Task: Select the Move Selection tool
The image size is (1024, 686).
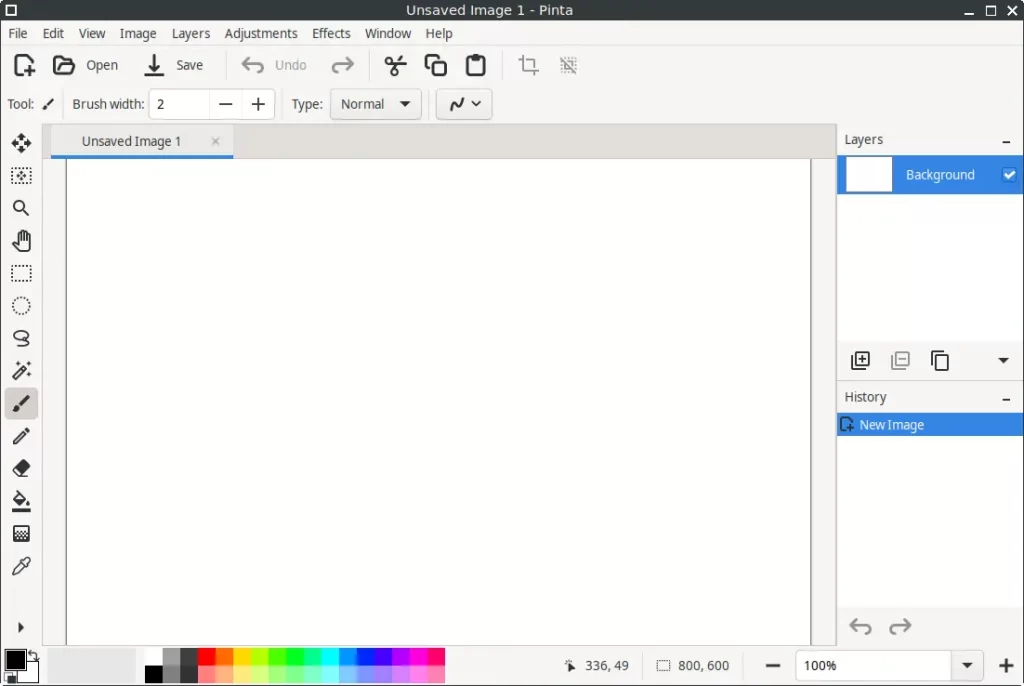Action: (21, 176)
